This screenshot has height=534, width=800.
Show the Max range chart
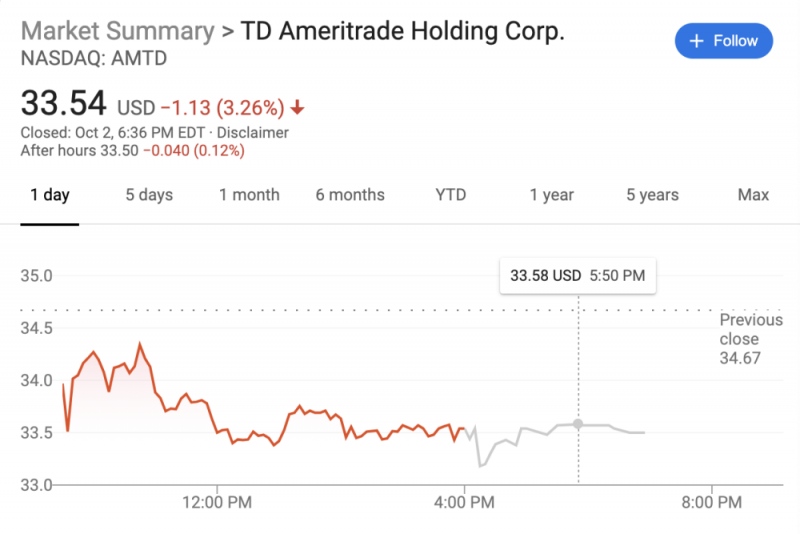753,195
